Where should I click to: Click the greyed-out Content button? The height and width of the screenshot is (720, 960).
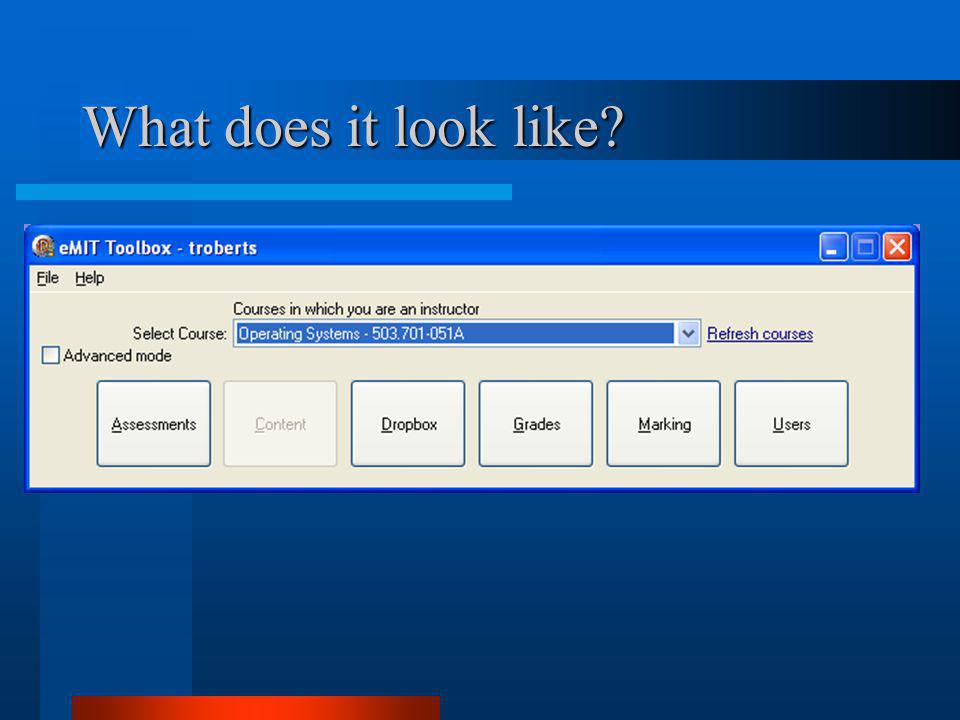[280, 424]
